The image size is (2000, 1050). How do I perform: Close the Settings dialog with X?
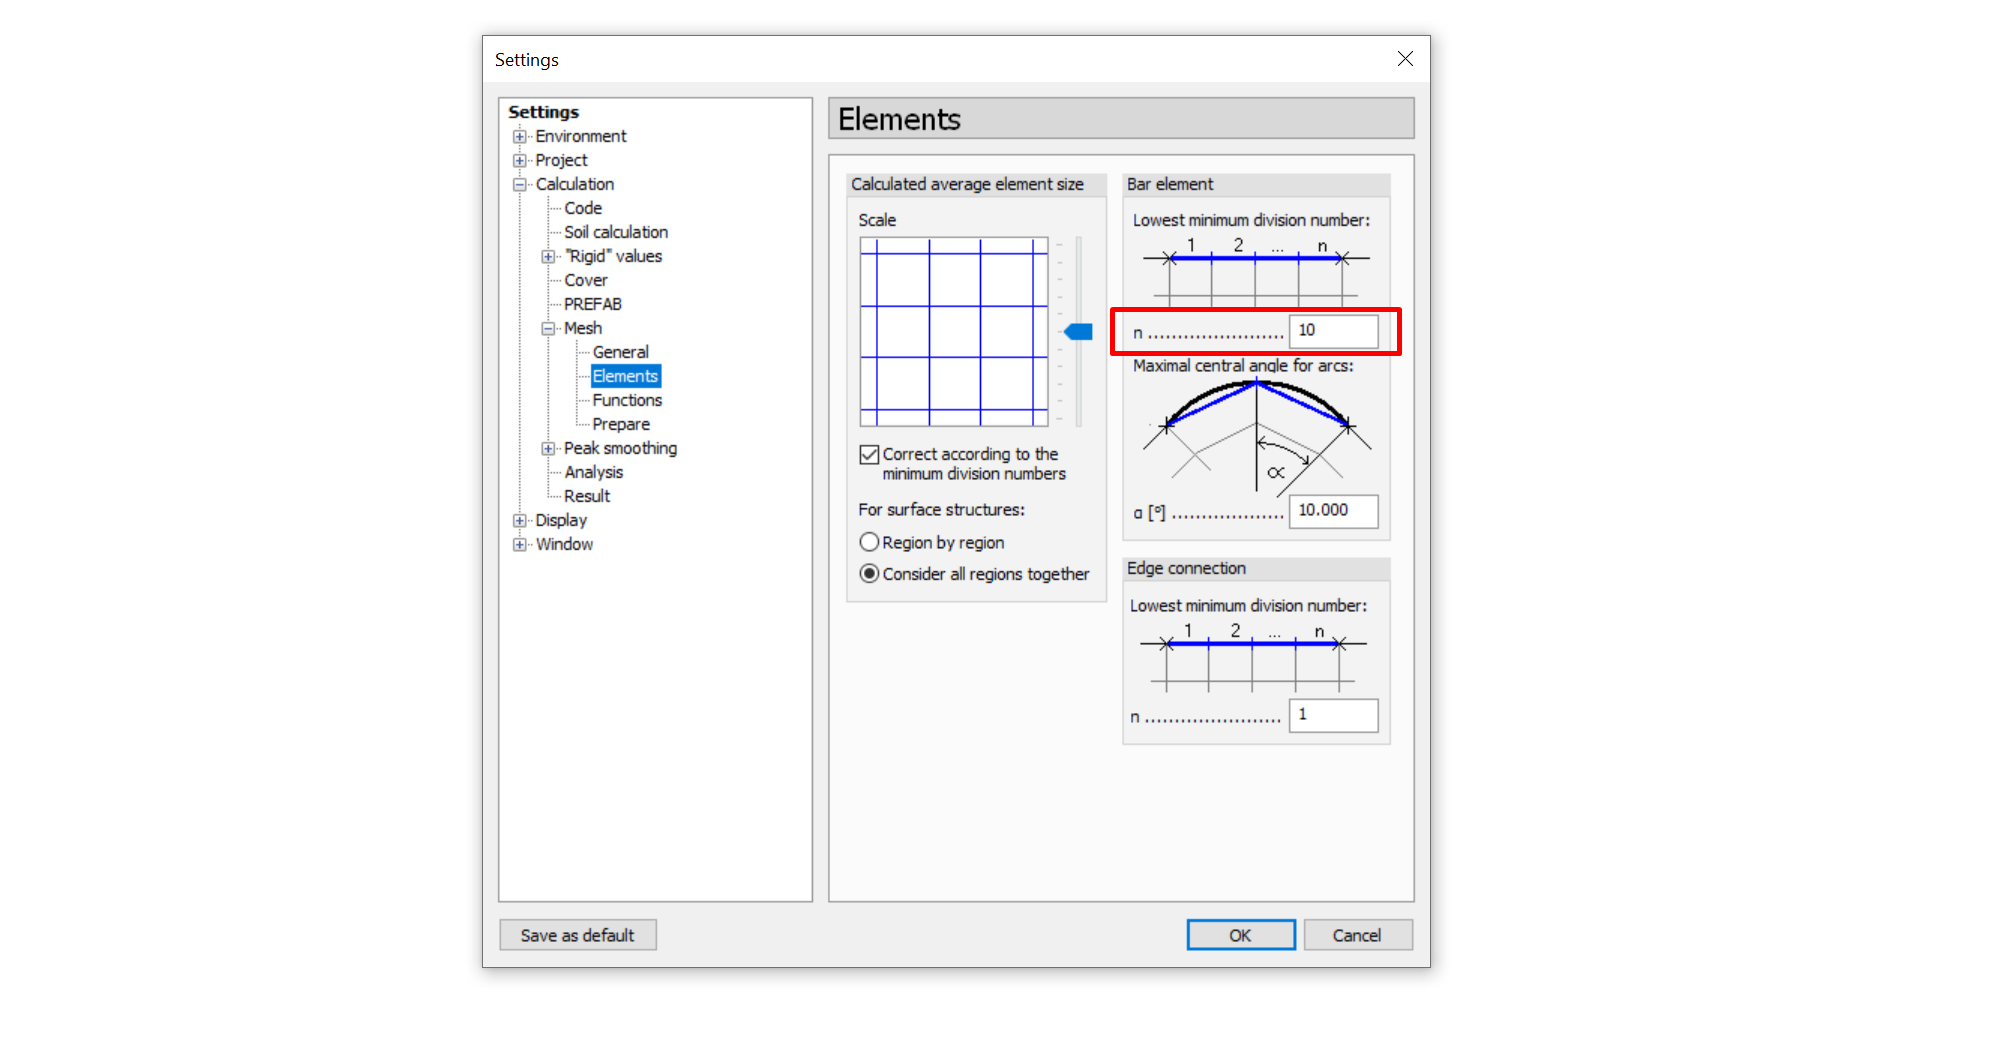tap(1405, 59)
